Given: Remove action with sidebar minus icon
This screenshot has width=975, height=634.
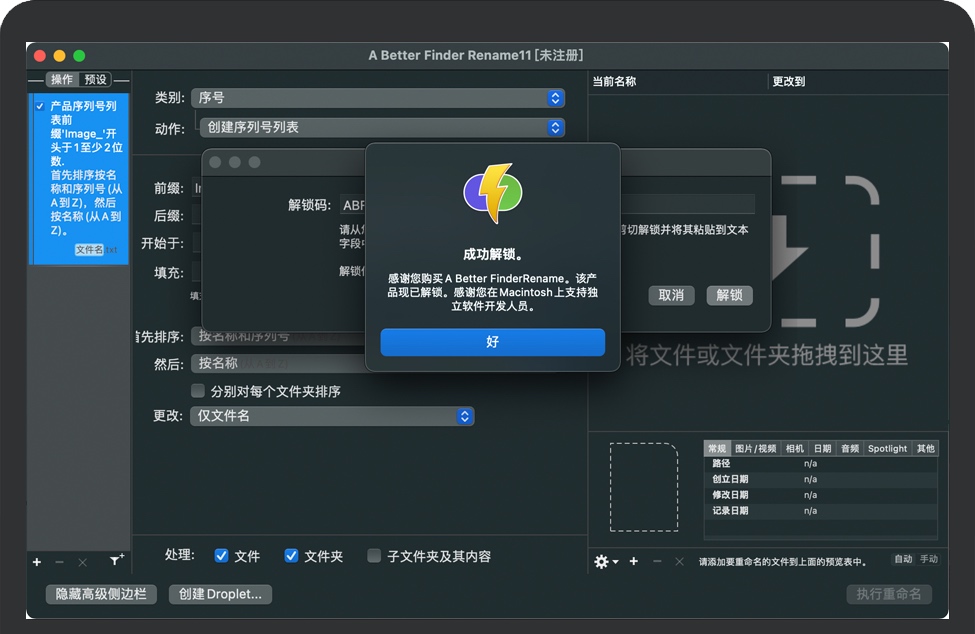Looking at the screenshot, I should click(60, 562).
